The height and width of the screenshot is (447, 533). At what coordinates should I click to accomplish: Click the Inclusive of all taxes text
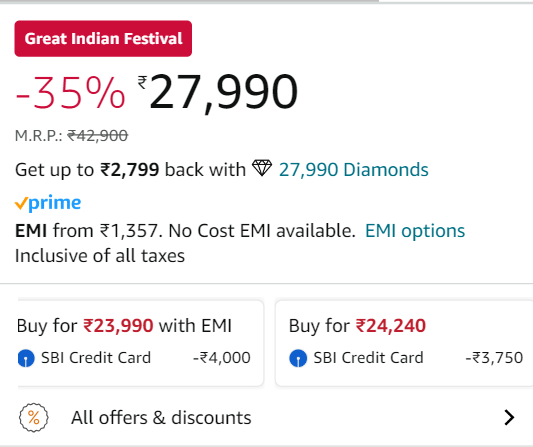(100, 256)
